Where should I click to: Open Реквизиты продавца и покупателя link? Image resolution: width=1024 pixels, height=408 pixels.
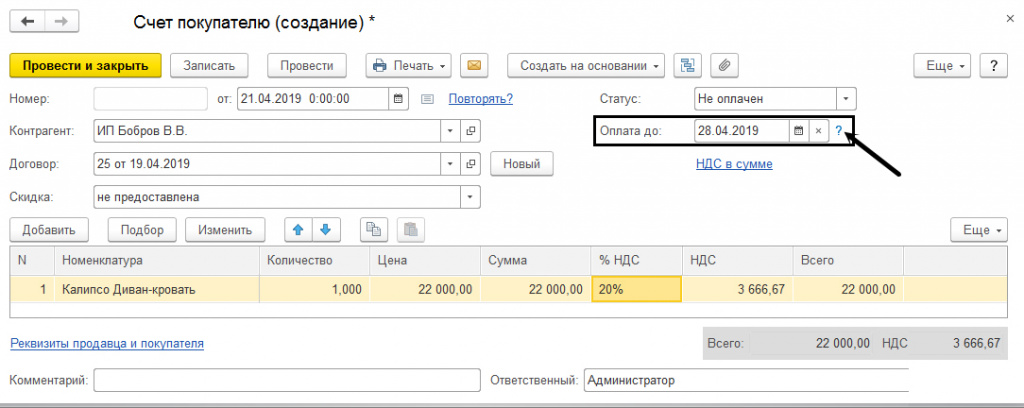107,343
